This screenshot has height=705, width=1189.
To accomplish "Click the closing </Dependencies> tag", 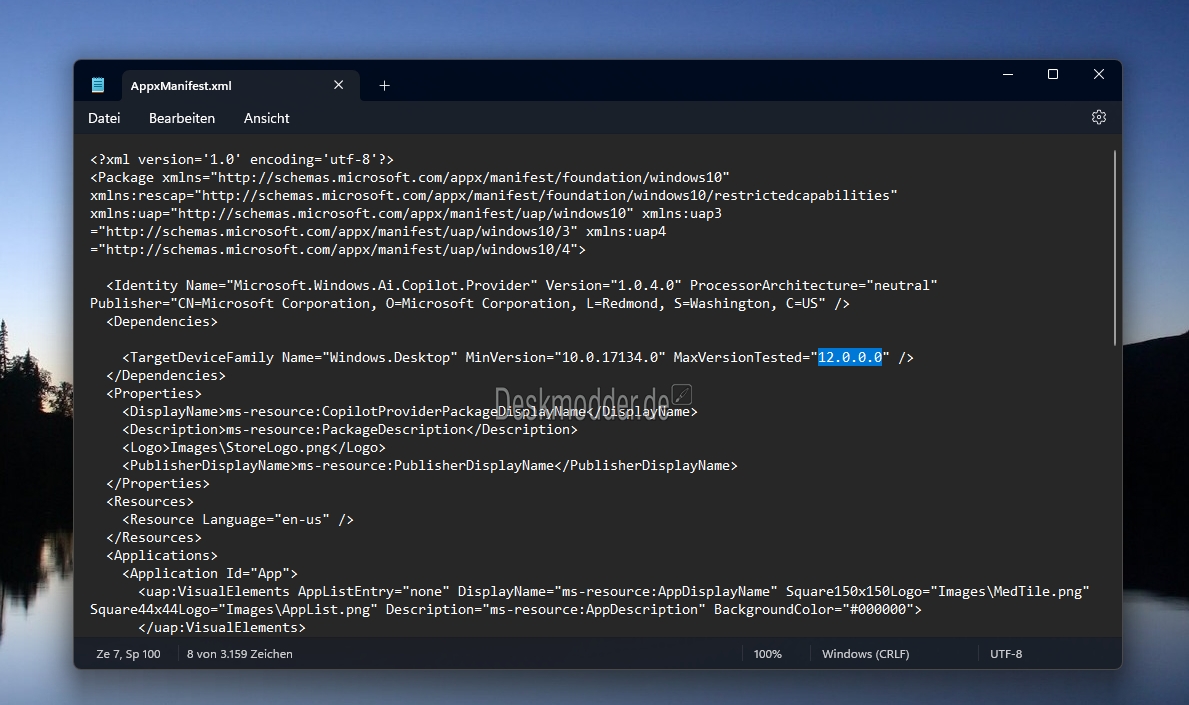I will 166,375.
